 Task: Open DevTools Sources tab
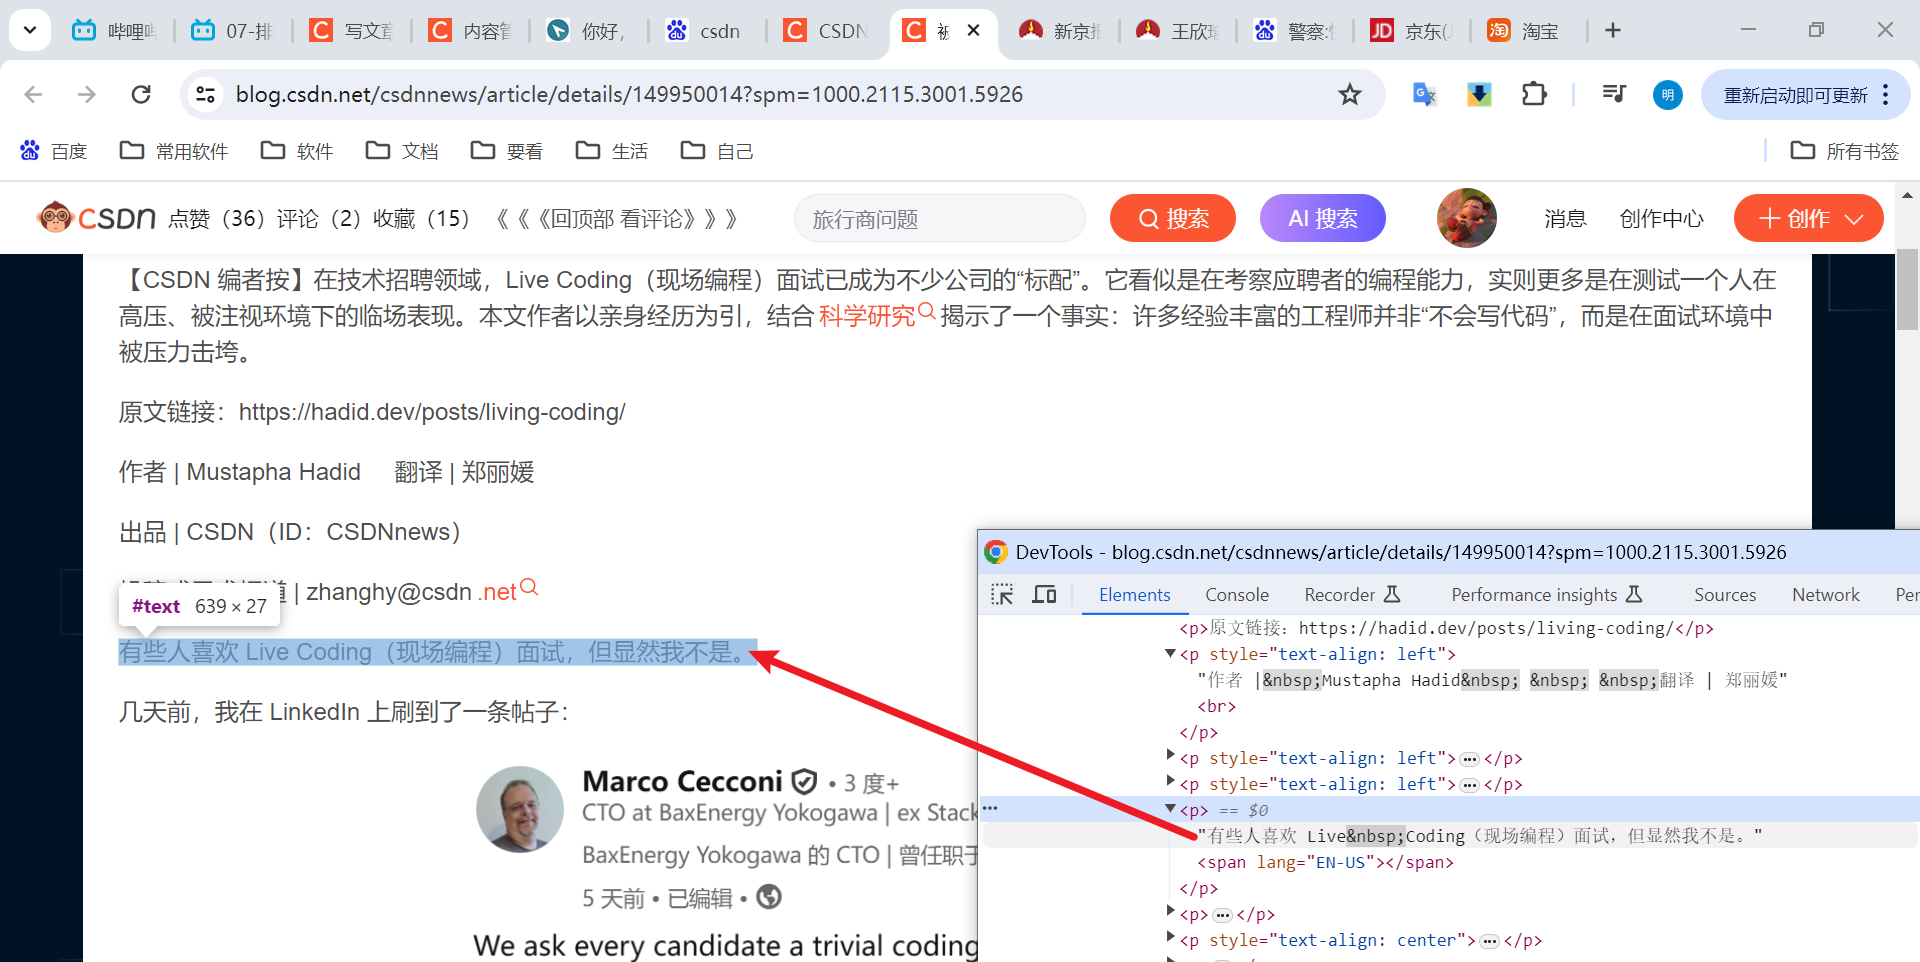1725,594
